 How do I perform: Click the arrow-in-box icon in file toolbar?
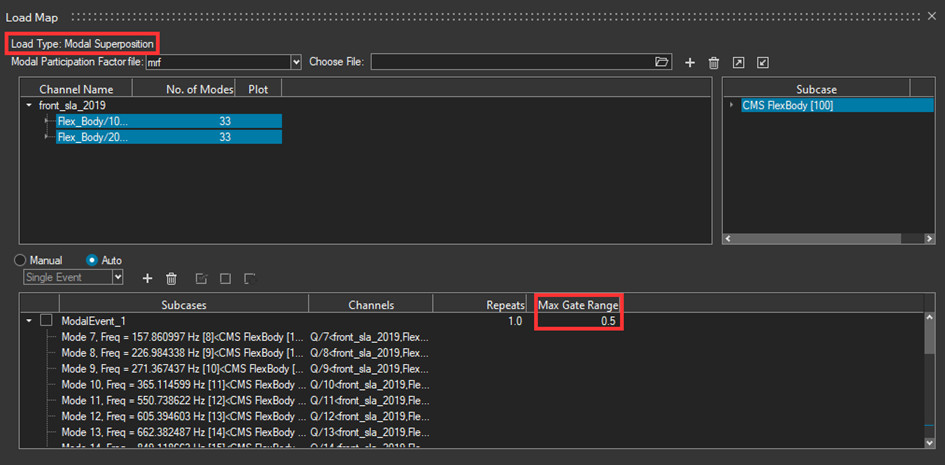(738, 63)
